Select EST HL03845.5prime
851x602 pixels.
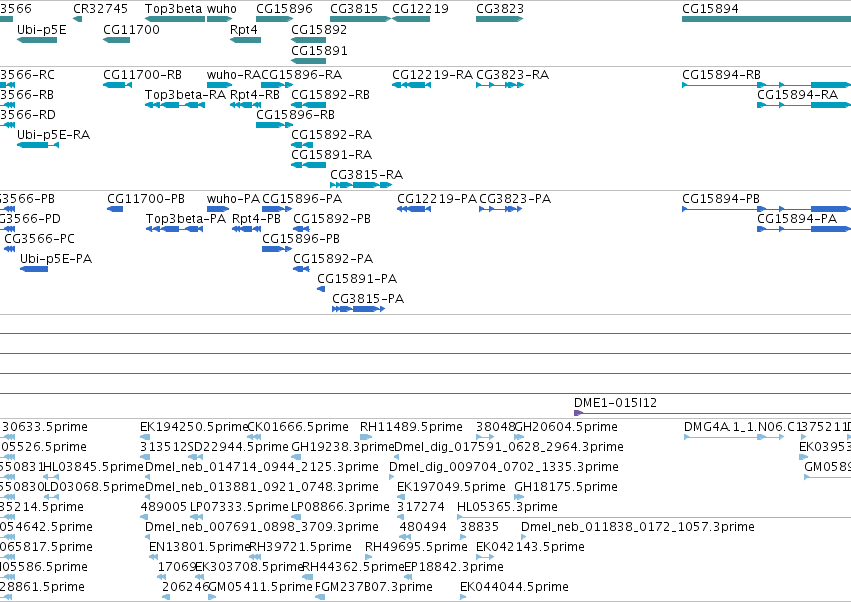(50, 477)
